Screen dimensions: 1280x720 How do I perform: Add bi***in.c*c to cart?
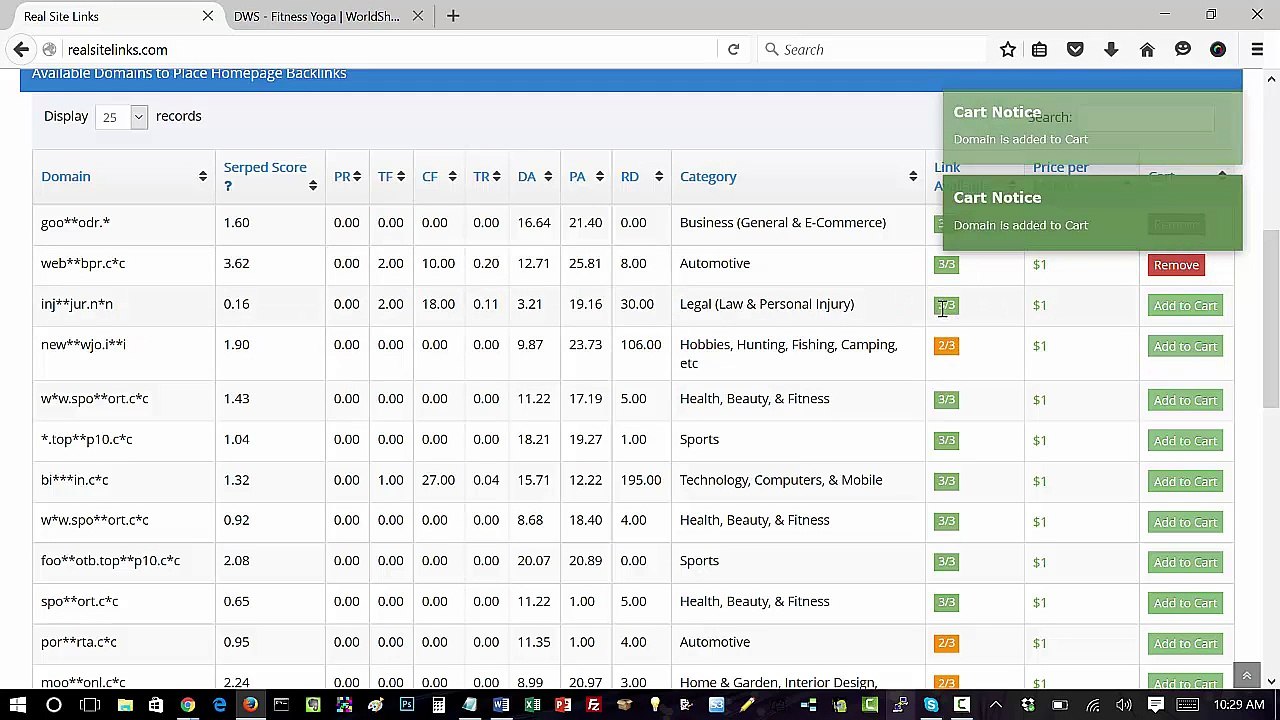[x=1185, y=481]
